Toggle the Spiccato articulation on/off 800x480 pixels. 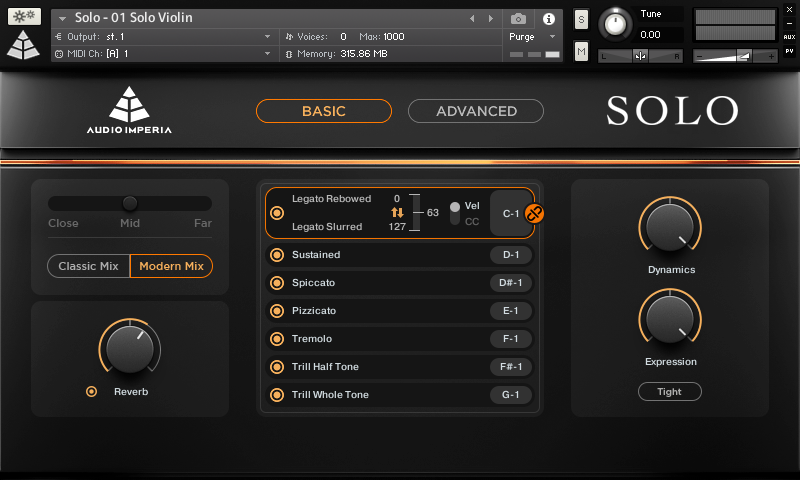click(277, 283)
